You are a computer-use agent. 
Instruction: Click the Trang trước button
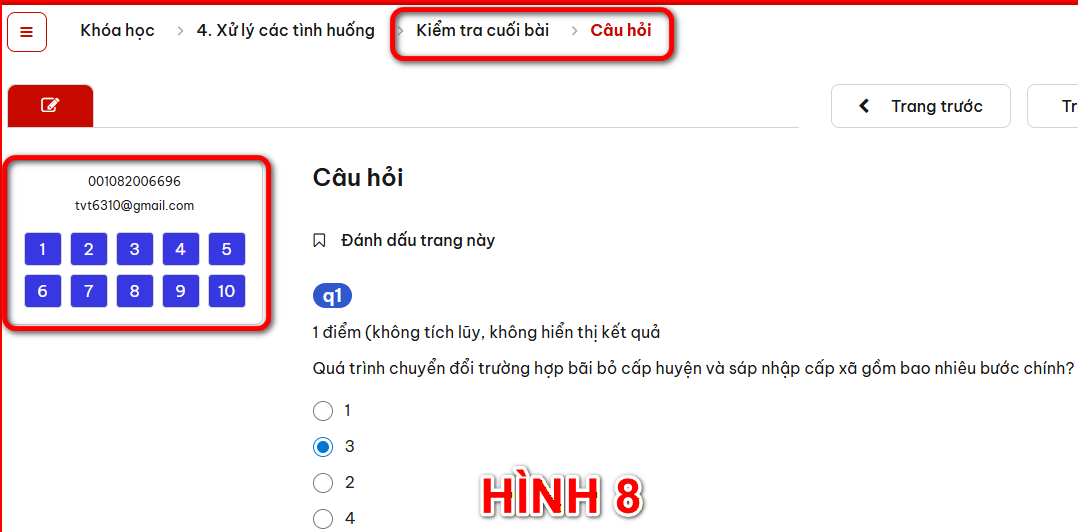pyautogui.click(x=921, y=106)
